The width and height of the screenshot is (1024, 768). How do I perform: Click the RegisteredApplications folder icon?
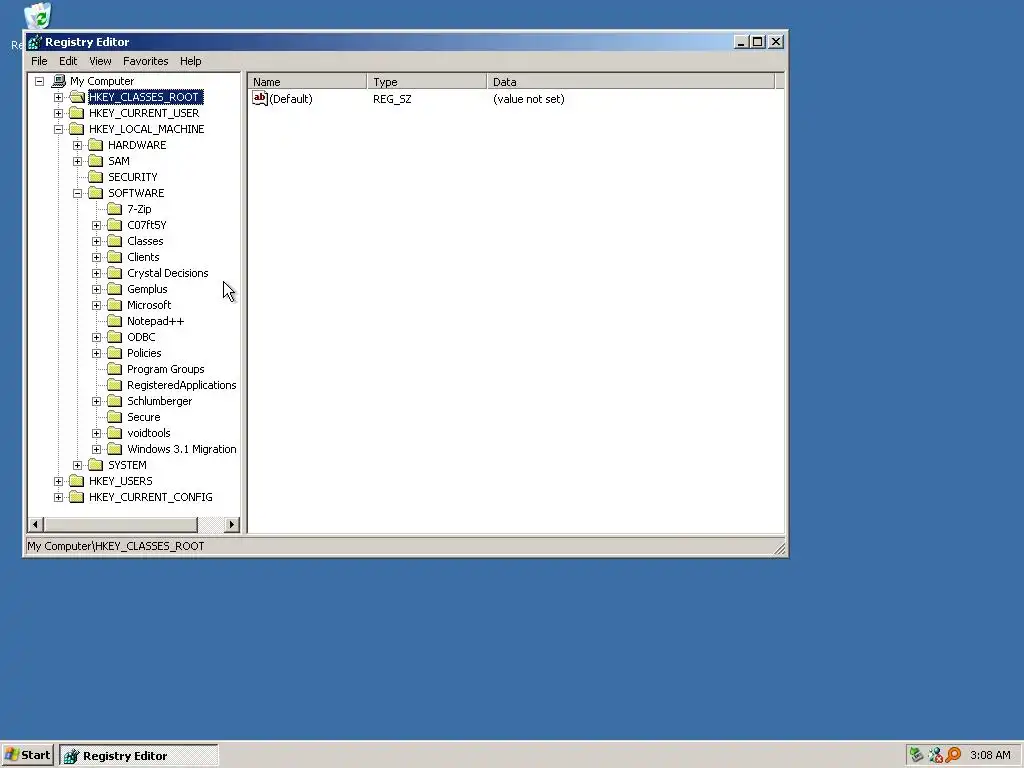click(x=115, y=385)
